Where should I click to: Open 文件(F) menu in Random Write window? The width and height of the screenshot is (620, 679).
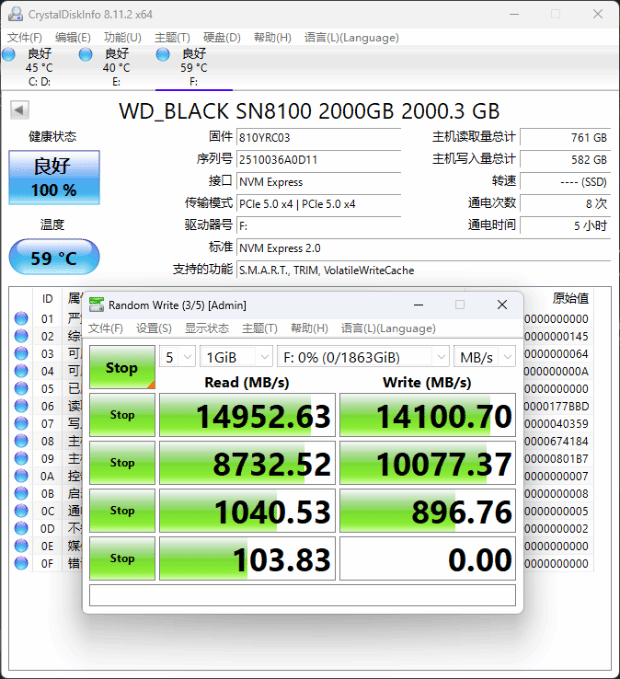click(106, 328)
